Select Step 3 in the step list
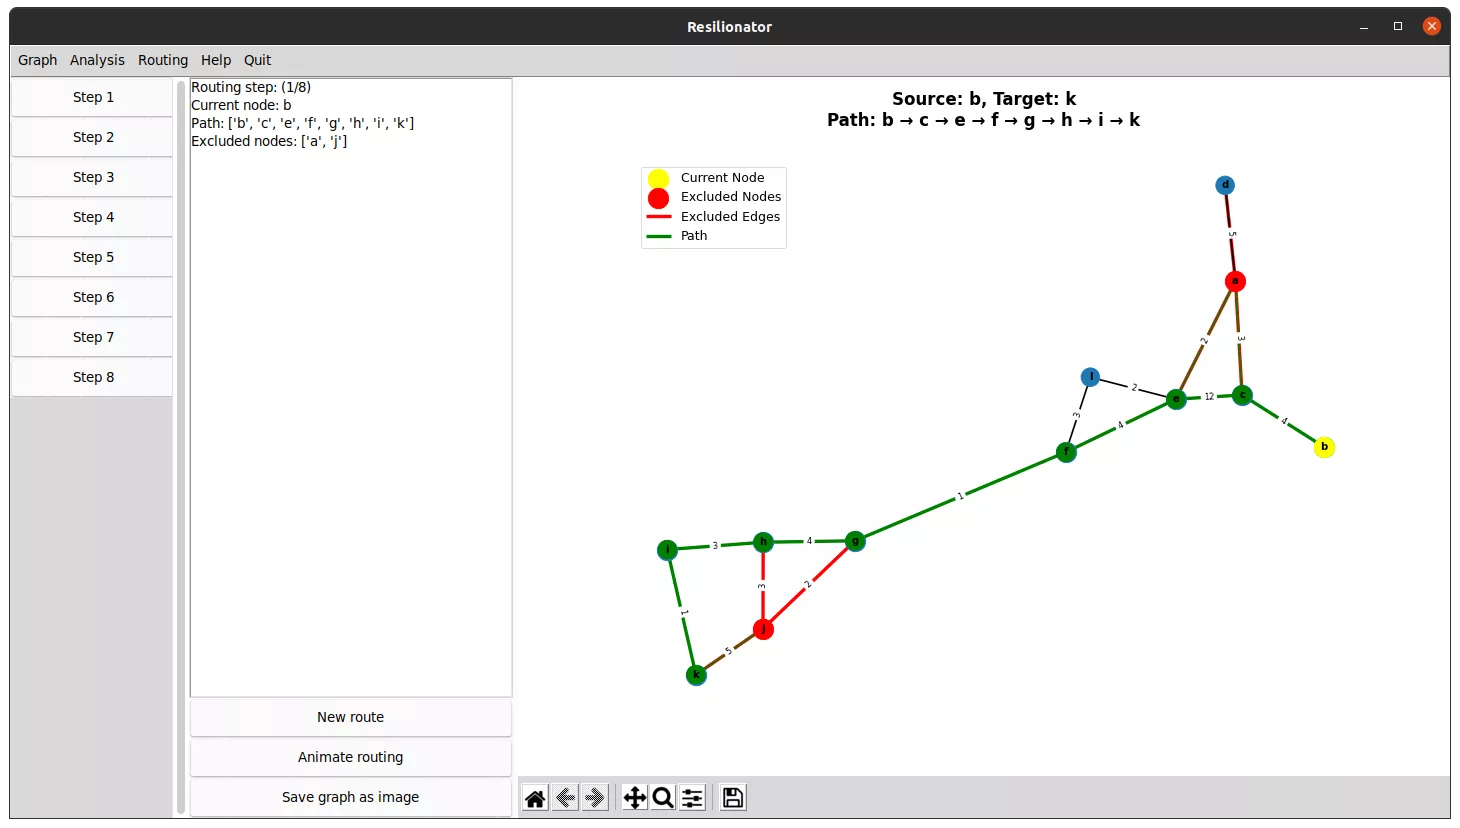1460x828 pixels. pyautogui.click(x=93, y=177)
